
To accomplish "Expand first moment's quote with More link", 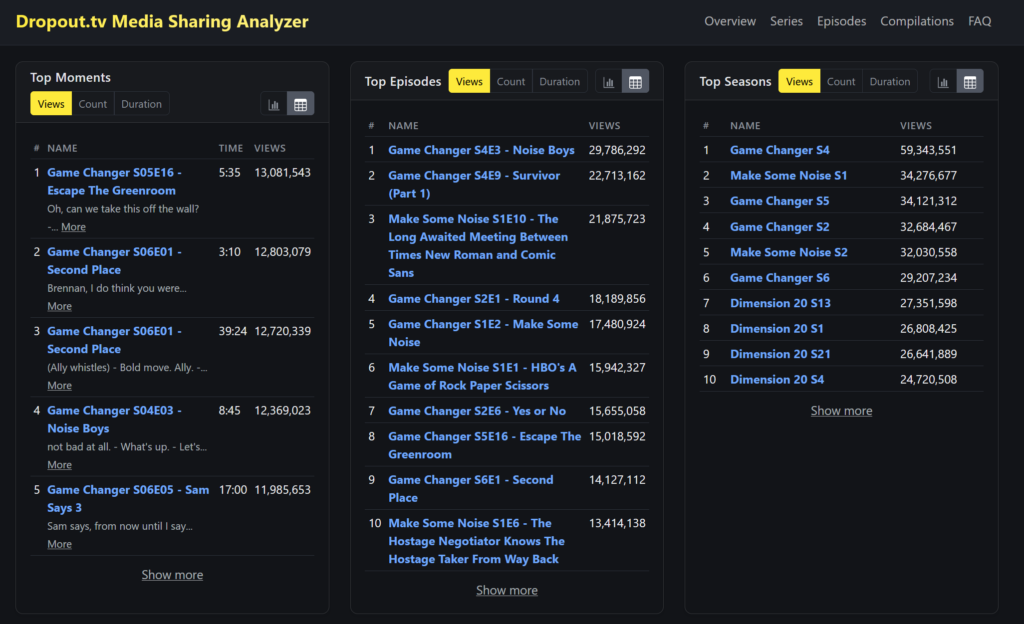I will [73, 227].
